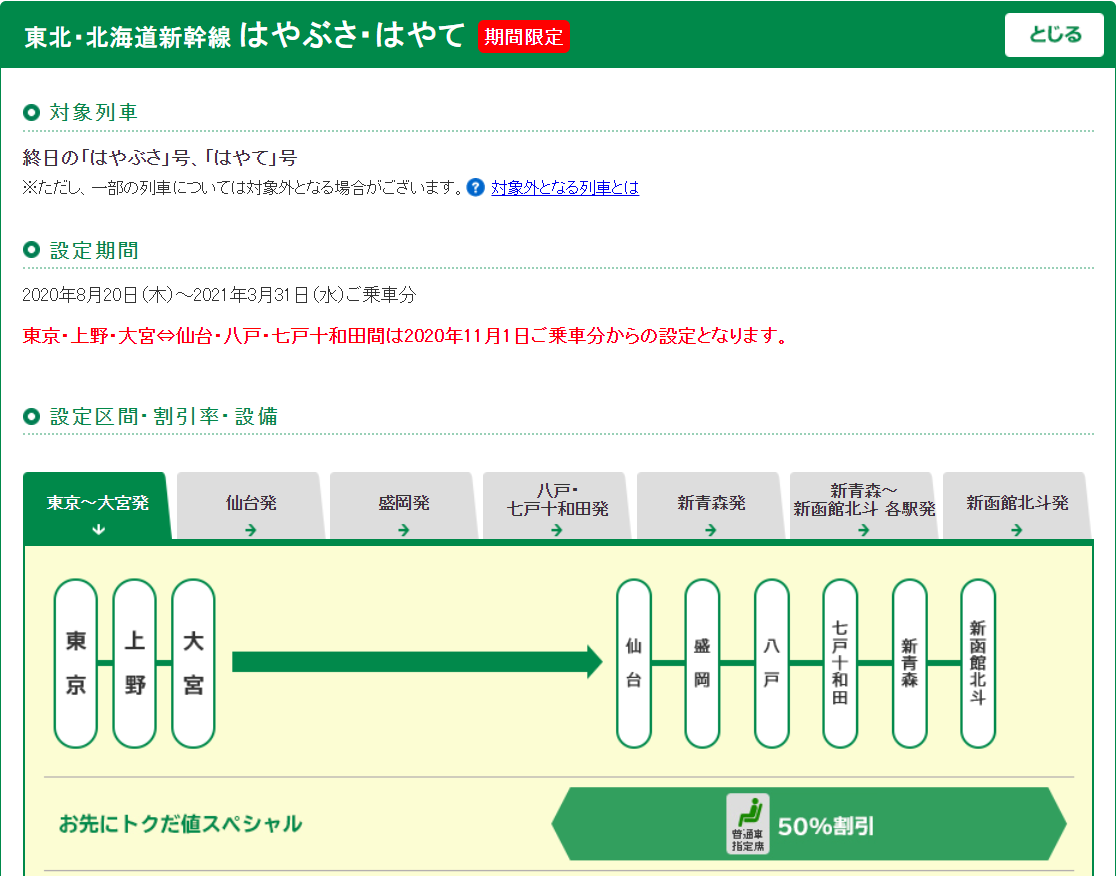This screenshot has width=1118, height=876.
Task: Click the 2020年8月20日 period date text
Action: click(219, 295)
